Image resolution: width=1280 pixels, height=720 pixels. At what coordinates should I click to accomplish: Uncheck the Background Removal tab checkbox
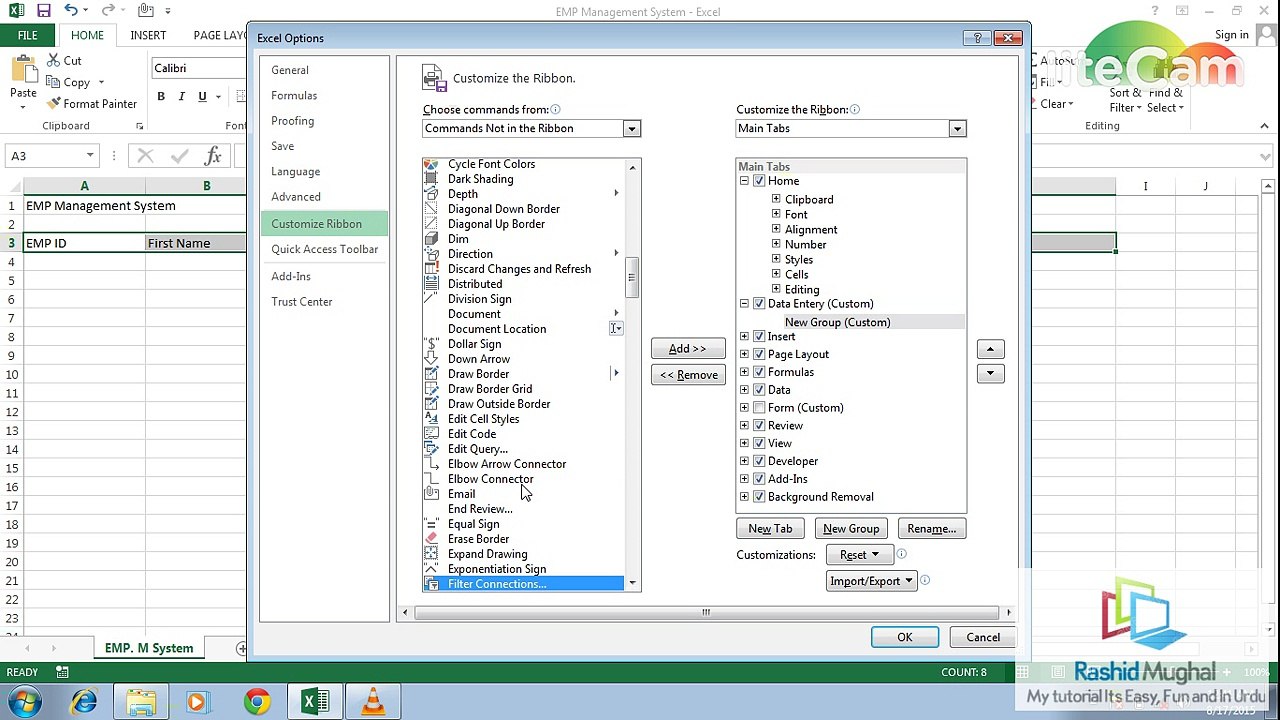click(x=759, y=497)
